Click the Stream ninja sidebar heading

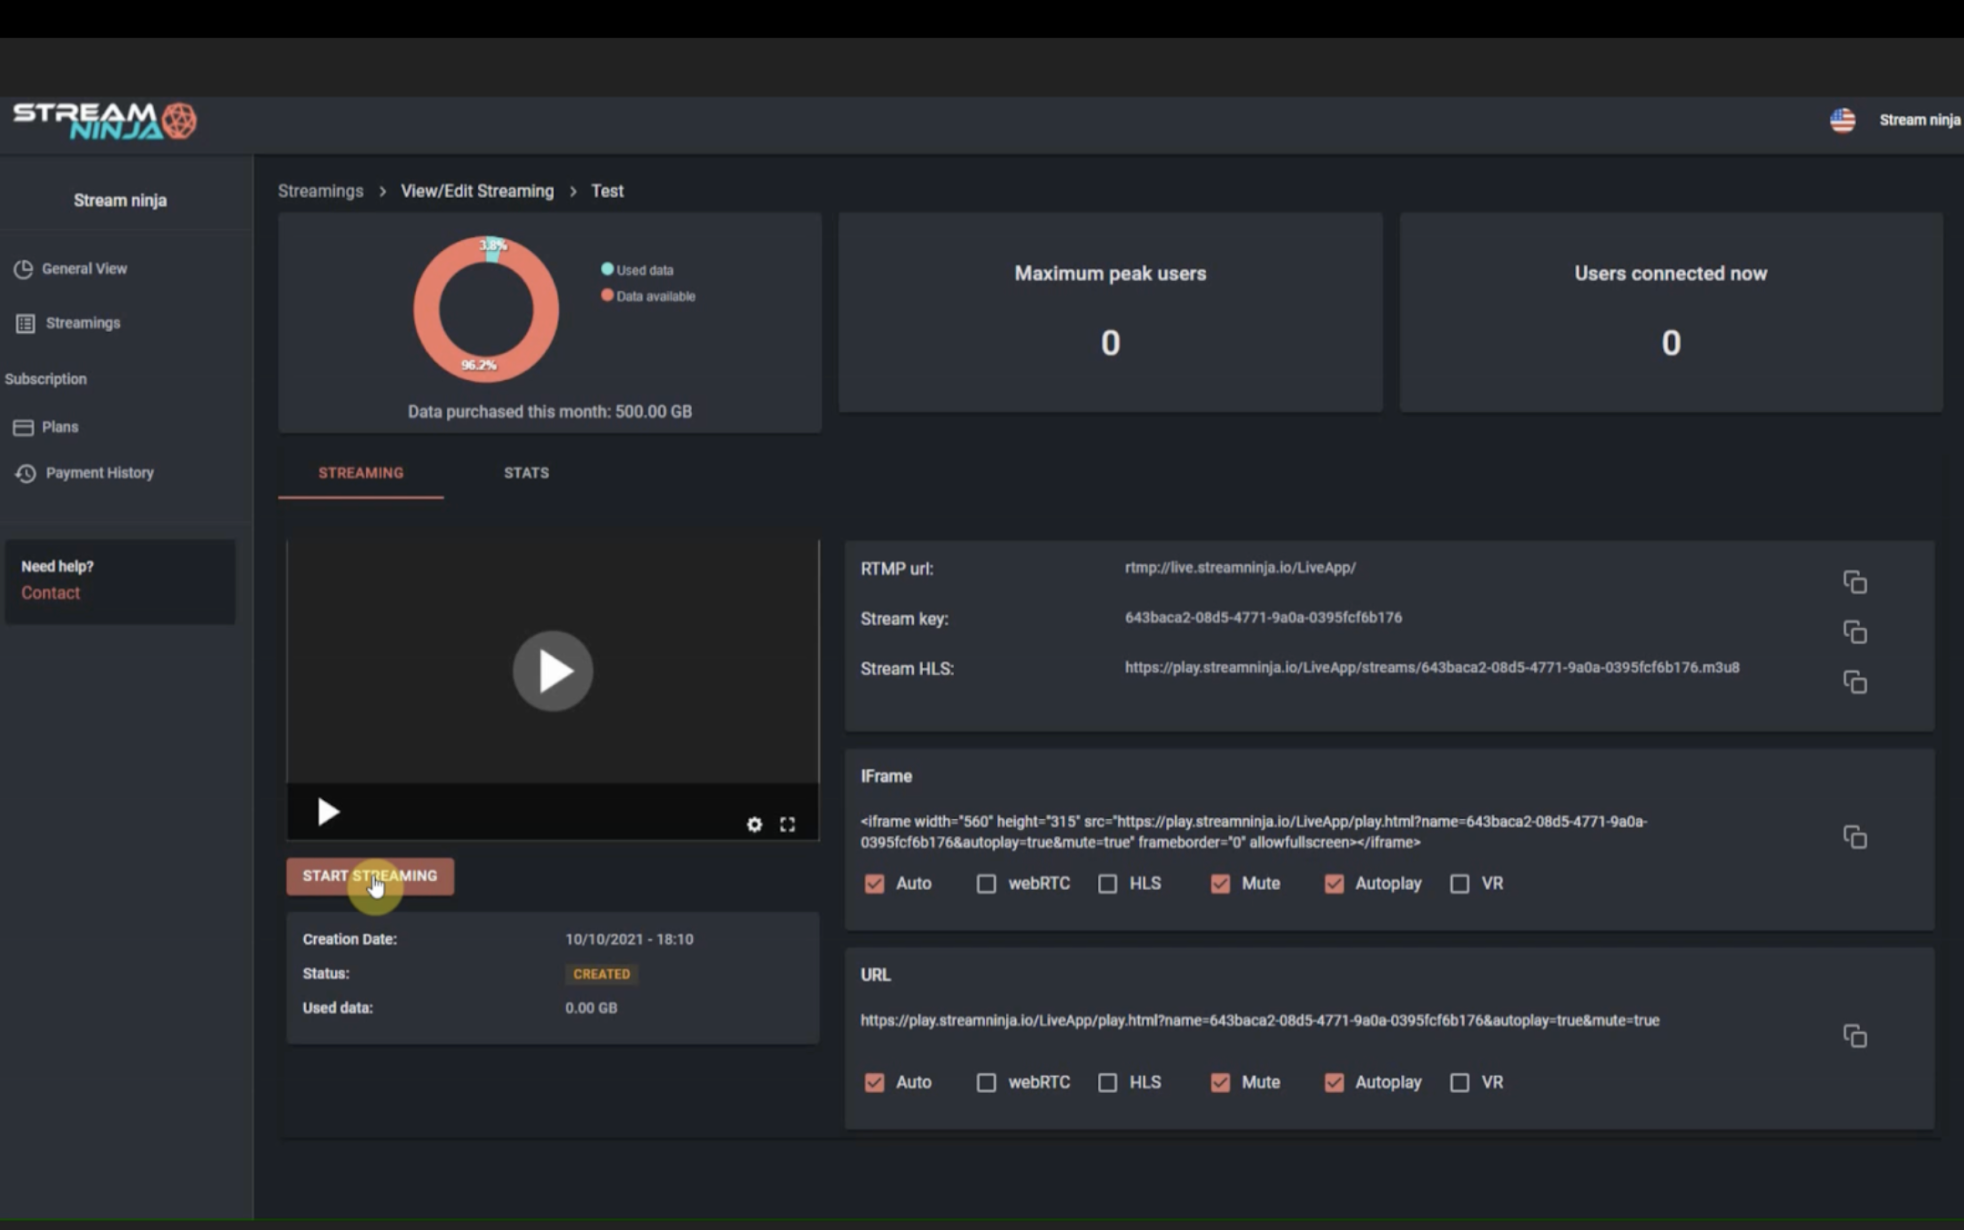click(120, 201)
